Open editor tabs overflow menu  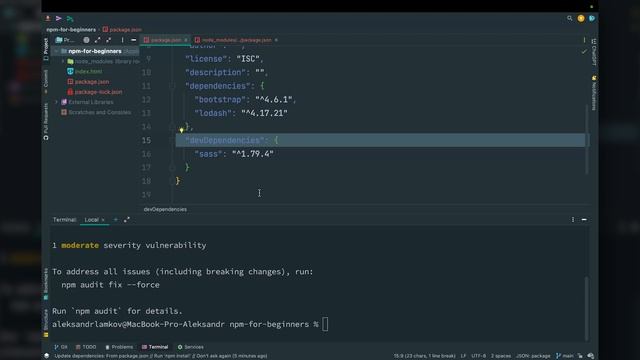(584, 40)
